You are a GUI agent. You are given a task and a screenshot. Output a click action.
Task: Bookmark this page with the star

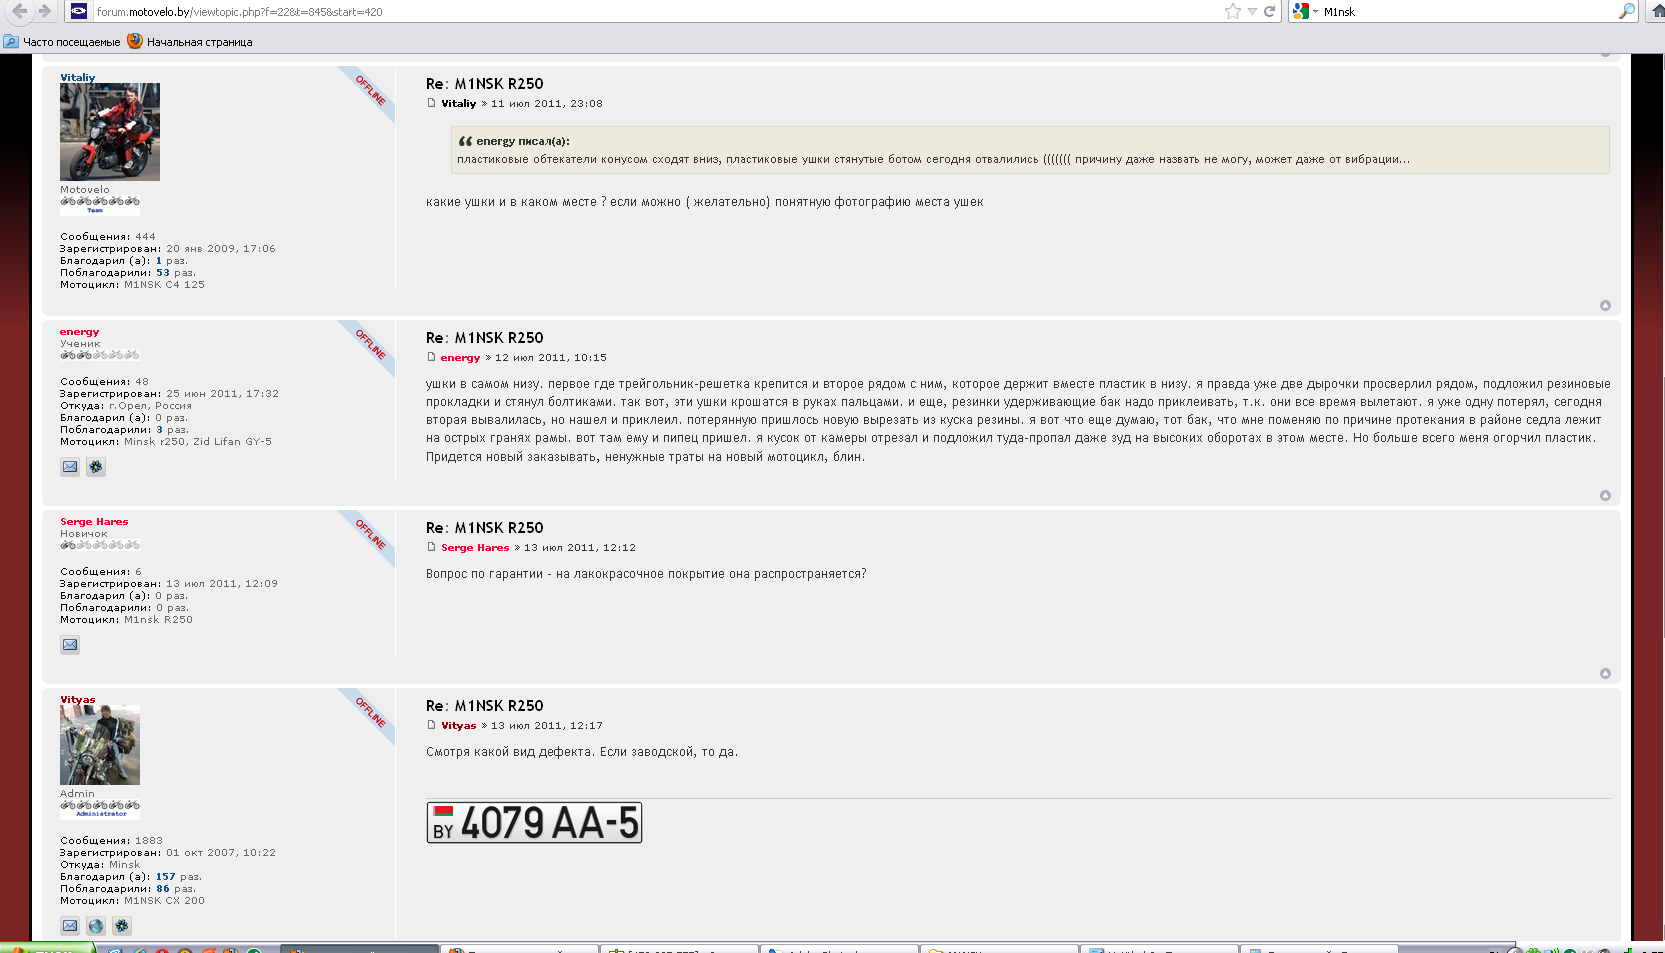click(x=1232, y=11)
